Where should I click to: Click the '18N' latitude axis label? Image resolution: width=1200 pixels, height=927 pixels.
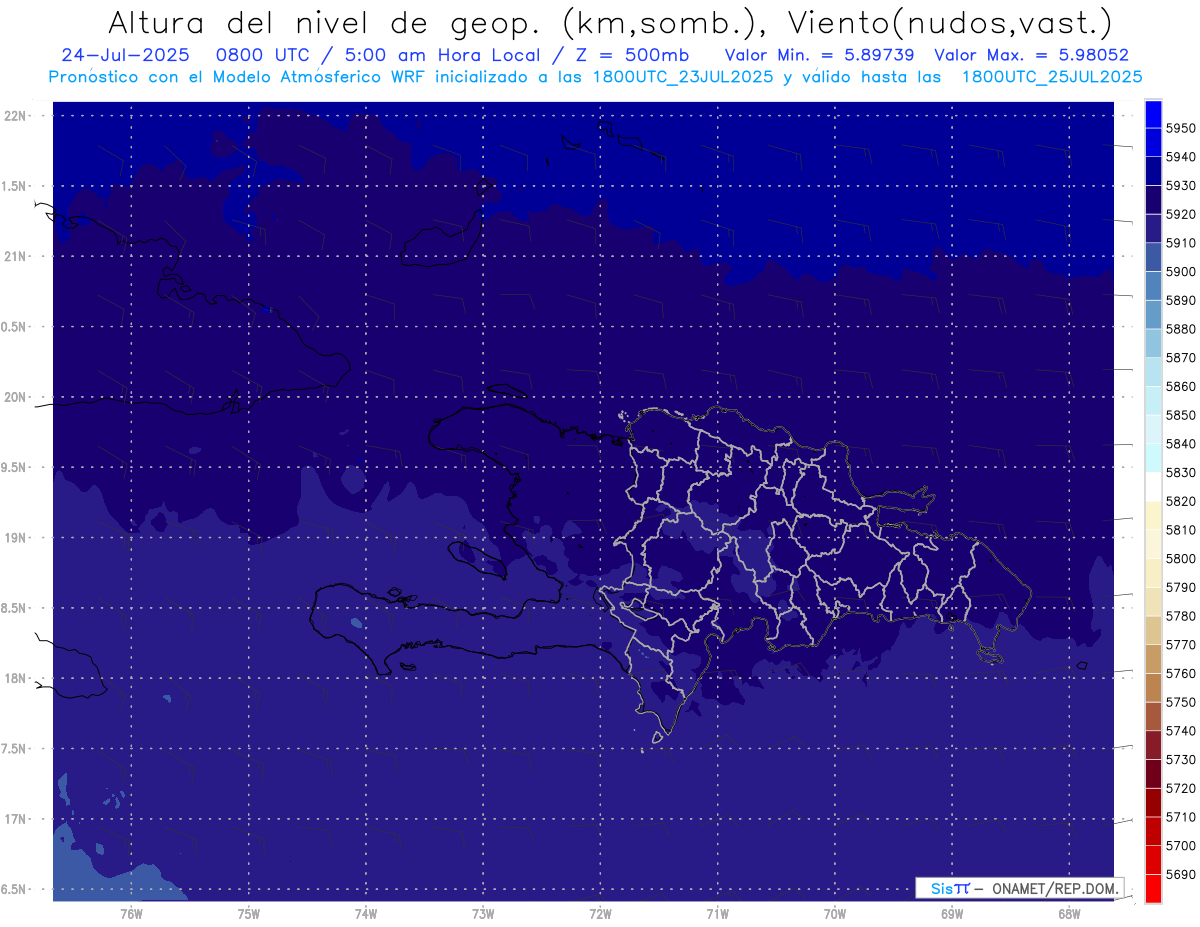tap(15, 678)
